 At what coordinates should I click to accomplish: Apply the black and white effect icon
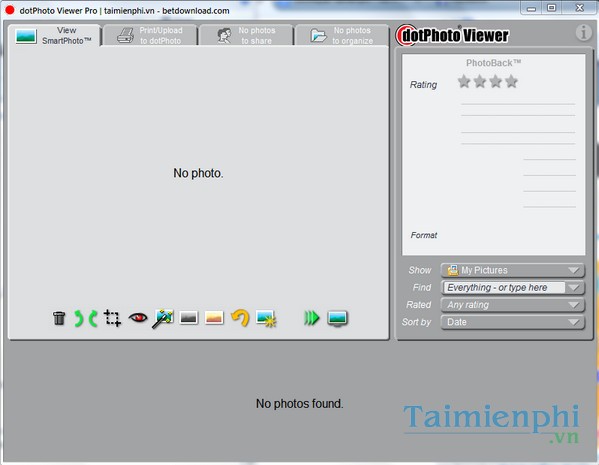tap(188, 318)
